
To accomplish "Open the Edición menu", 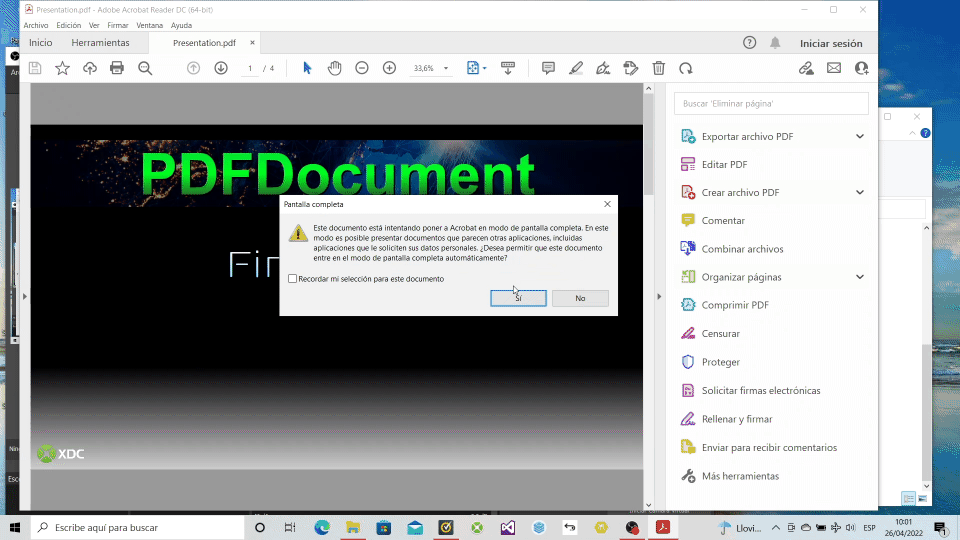I will (69, 25).
